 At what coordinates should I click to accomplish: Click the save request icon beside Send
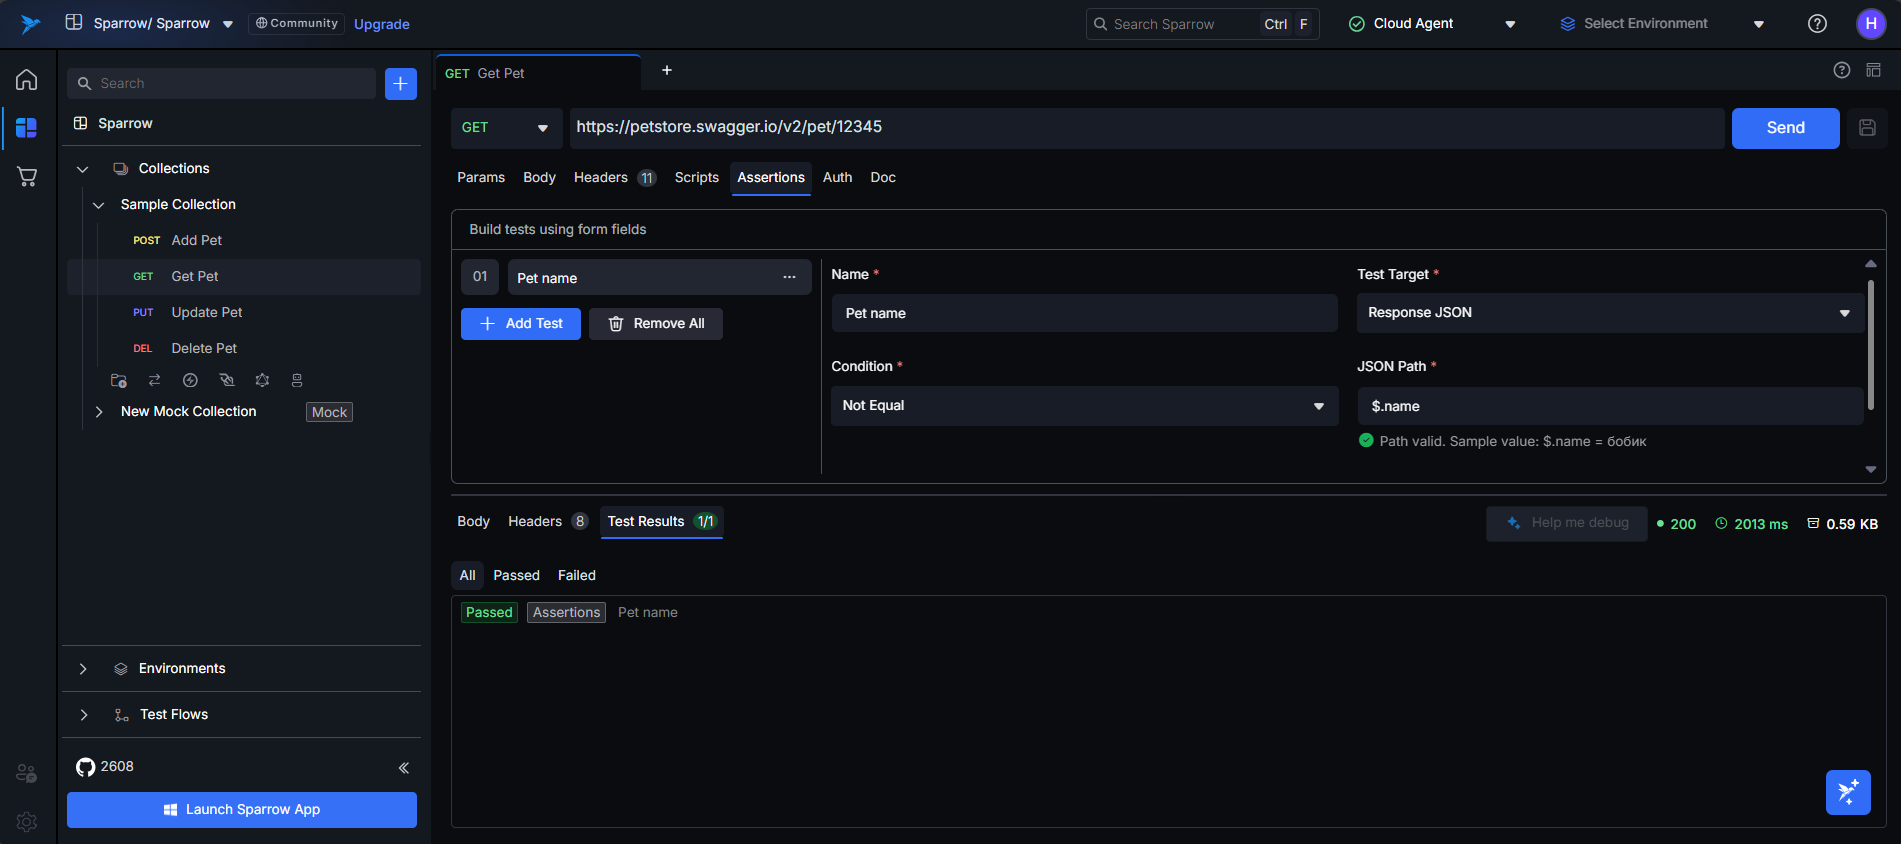pyautogui.click(x=1866, y=128)
